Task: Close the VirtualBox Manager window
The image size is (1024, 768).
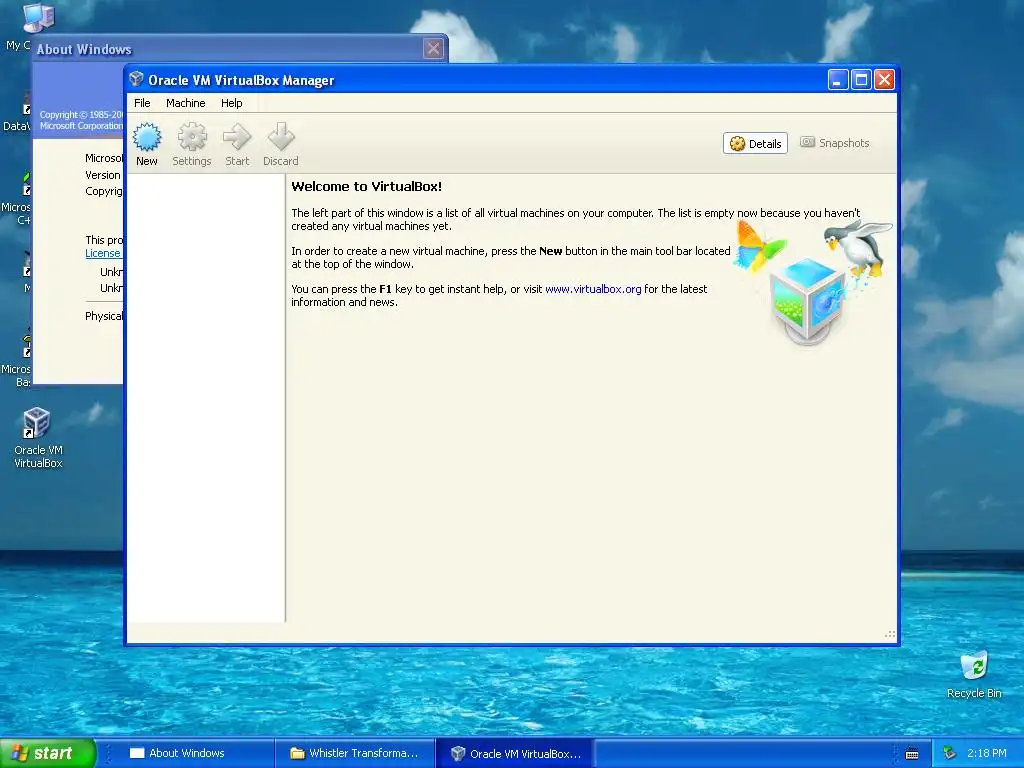Action: 884,80
